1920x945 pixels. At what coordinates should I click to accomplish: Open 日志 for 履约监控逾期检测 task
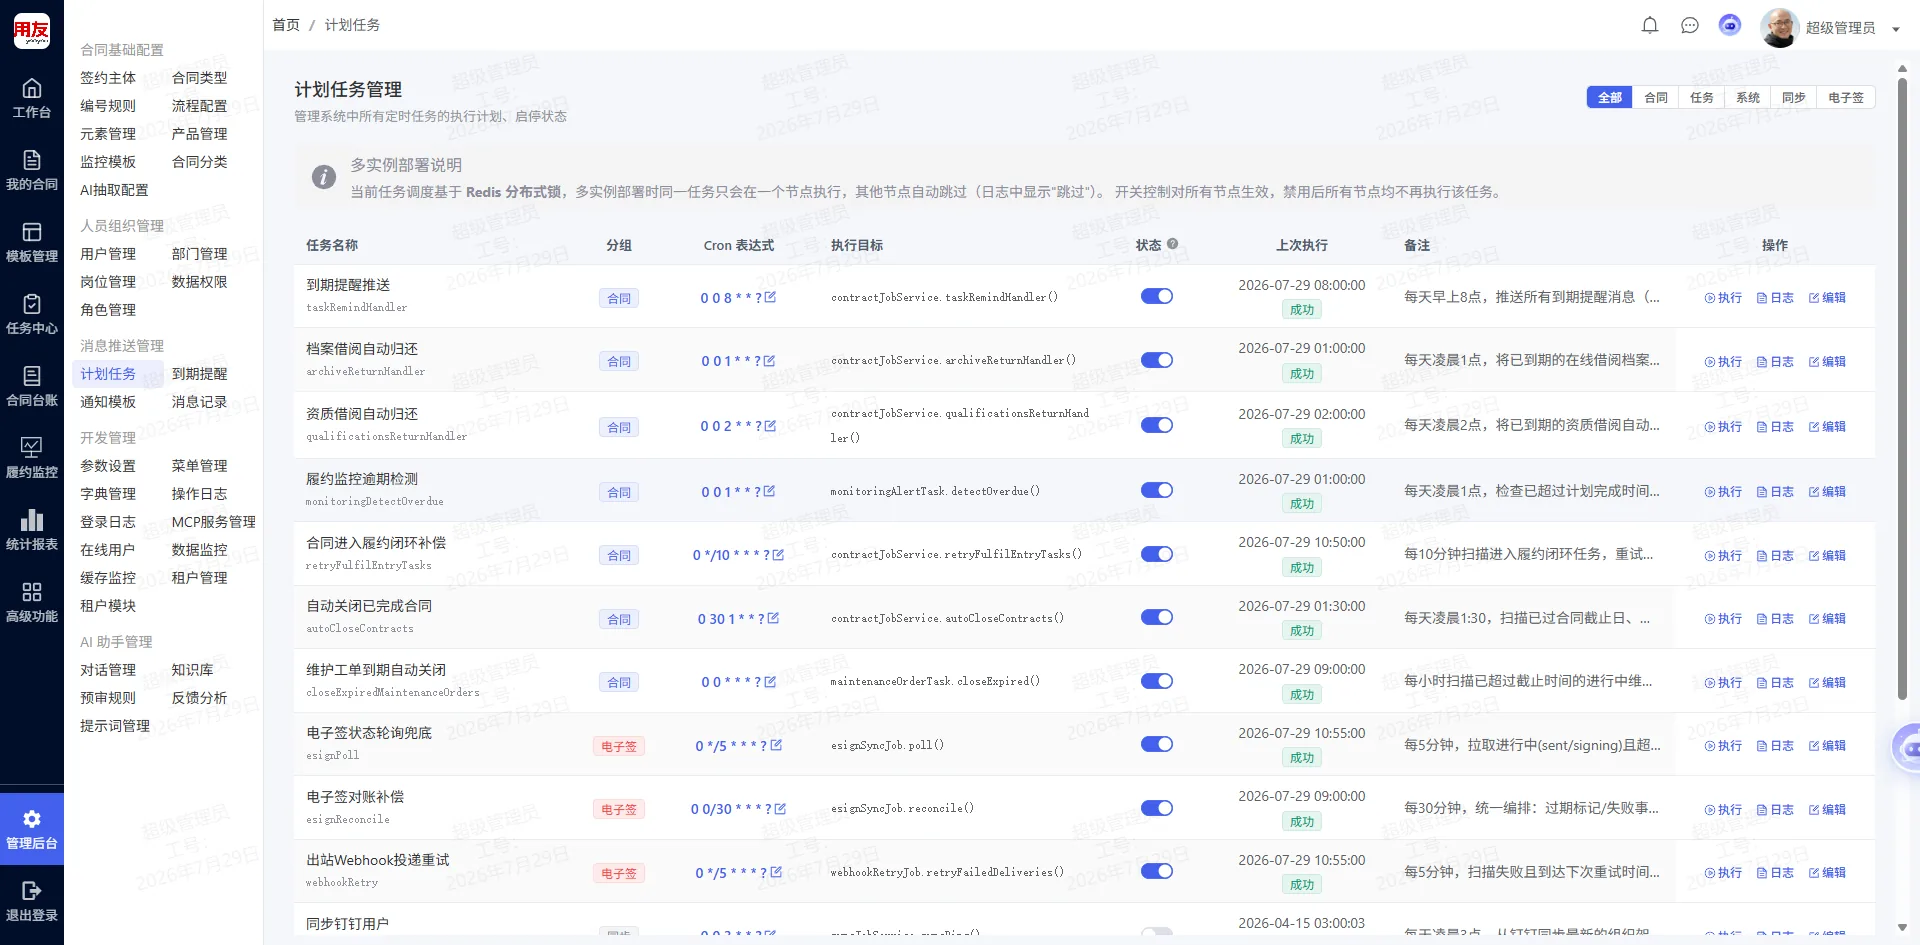click(1775, 492)
